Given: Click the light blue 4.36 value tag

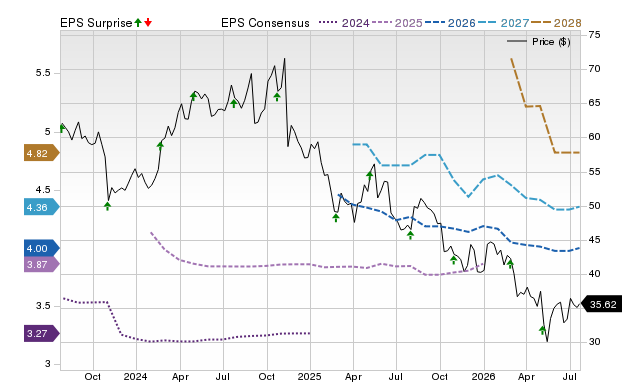Looking at the screenshot, I should (x=42, y=207).
